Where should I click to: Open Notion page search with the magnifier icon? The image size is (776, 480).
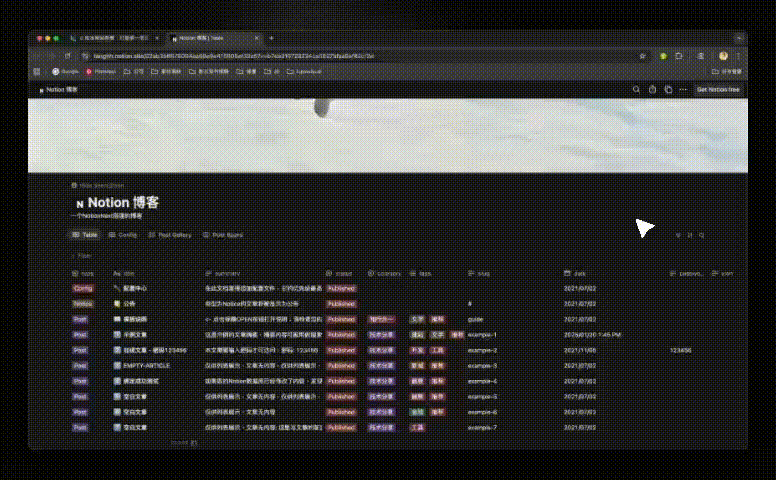click(x=636, y=90)
